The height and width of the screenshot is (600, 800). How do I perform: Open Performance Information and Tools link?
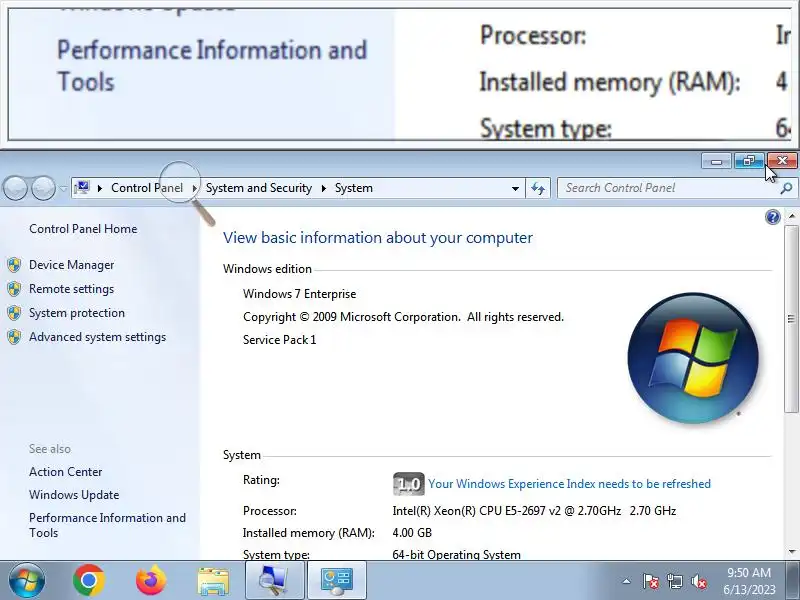click(x=107, y=525)
